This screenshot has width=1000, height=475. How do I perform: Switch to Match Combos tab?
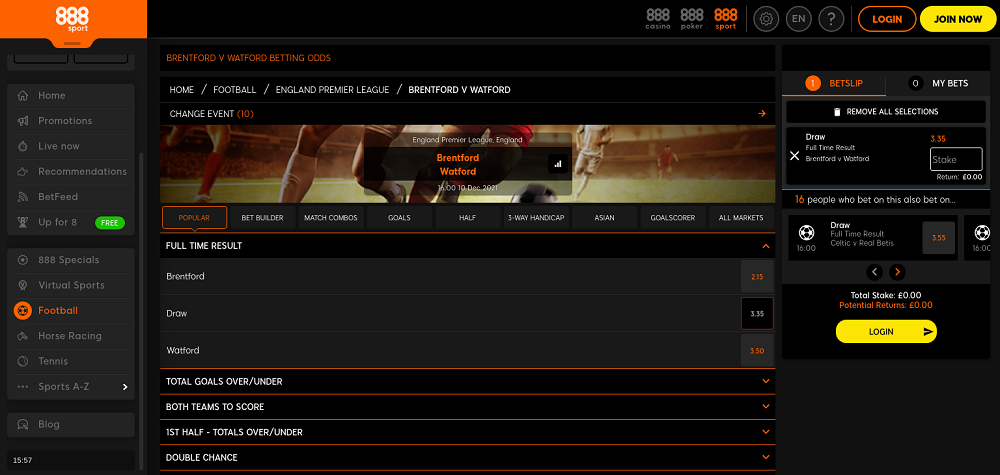tap(331, 217)
